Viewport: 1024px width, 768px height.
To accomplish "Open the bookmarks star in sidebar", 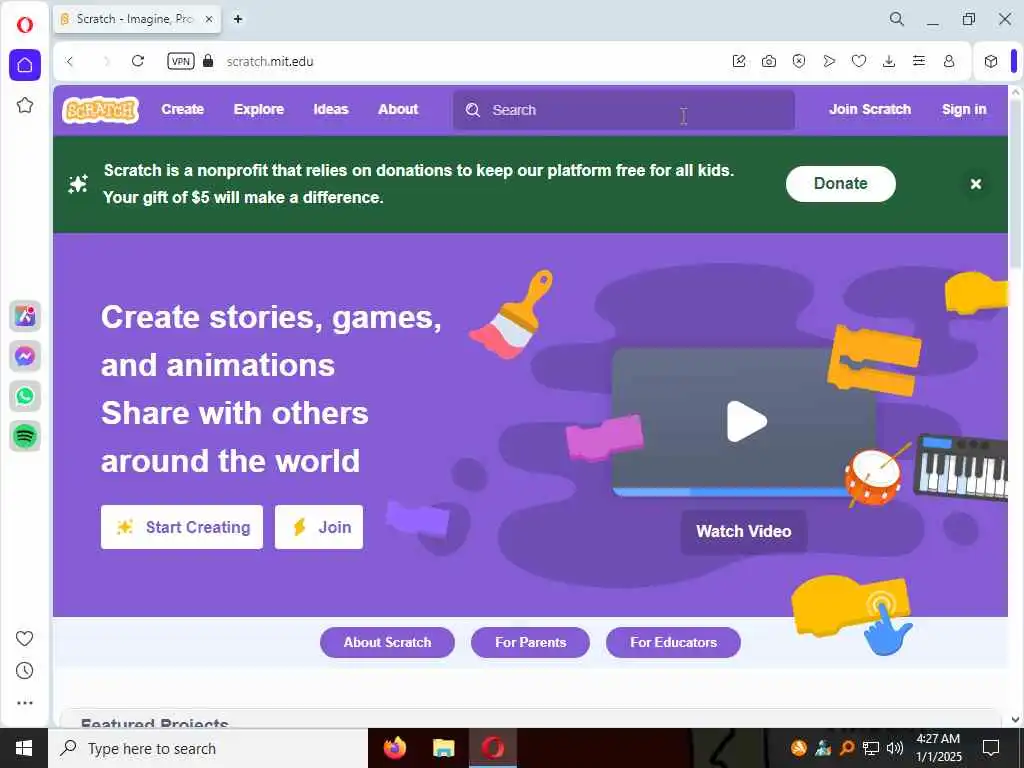I will (25, 105).
